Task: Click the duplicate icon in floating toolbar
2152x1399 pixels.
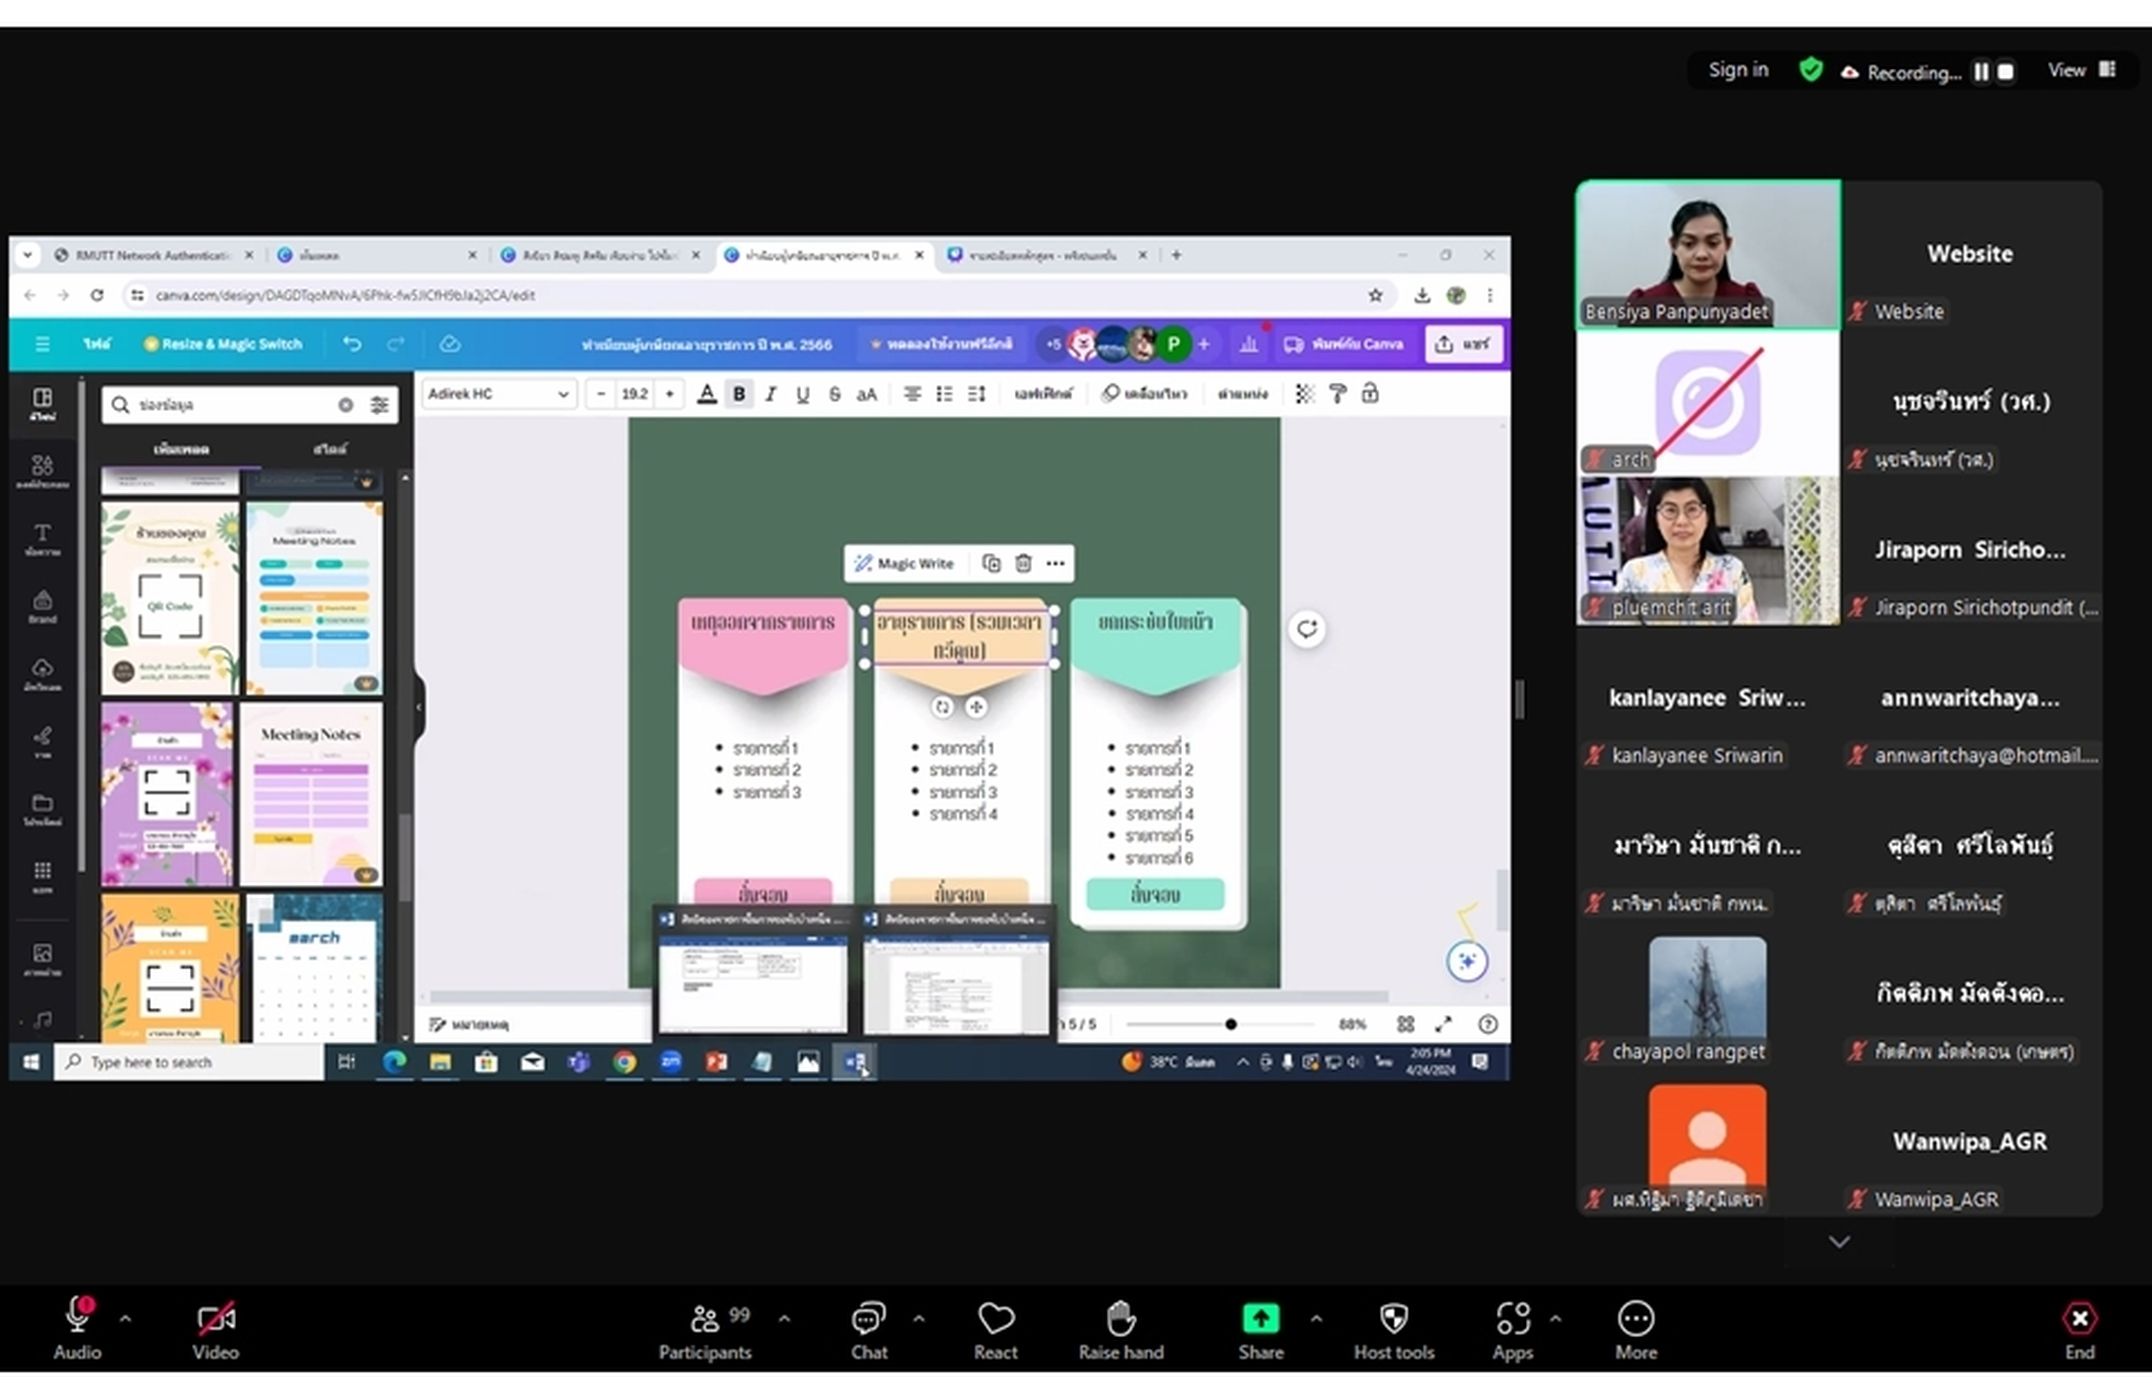Action: (991, 563)
